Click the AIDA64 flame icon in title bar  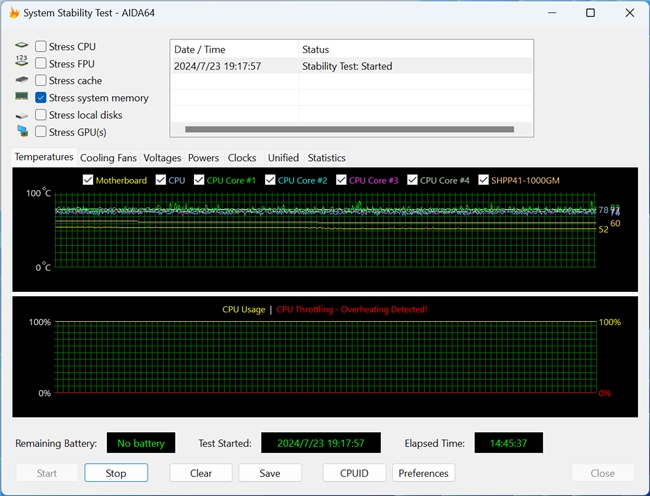coord(14,13)
